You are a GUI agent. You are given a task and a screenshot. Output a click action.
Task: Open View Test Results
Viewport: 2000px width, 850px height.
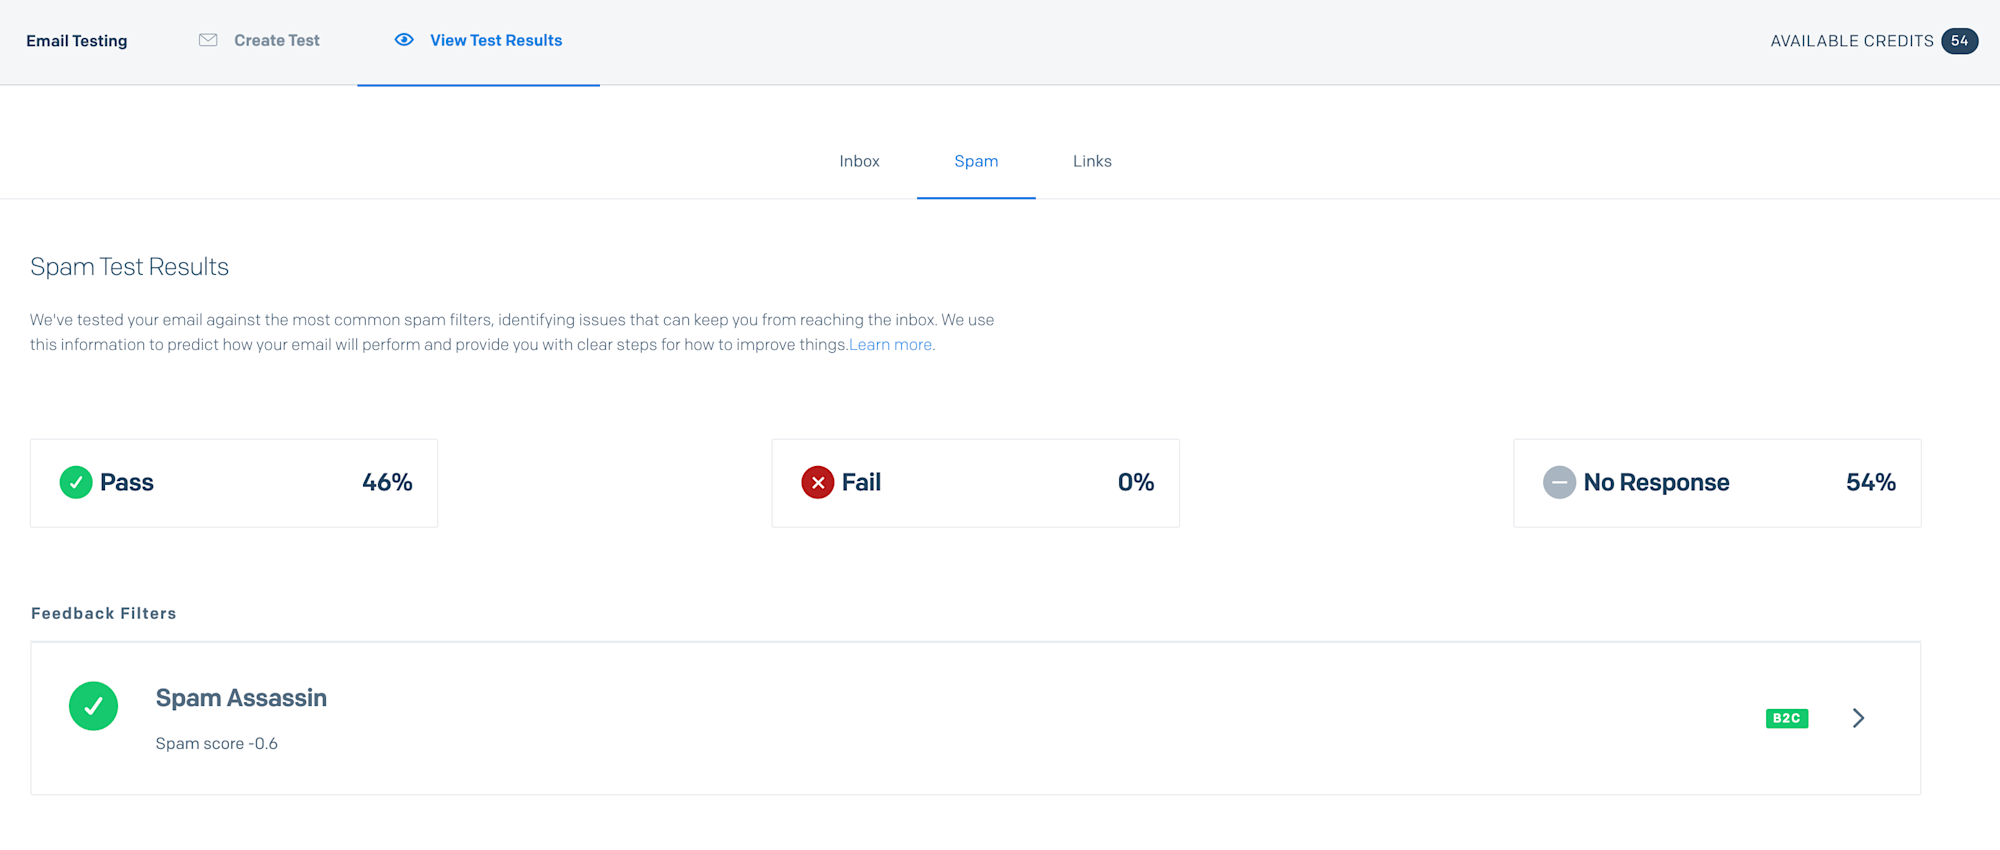click(x=495, y=40)
